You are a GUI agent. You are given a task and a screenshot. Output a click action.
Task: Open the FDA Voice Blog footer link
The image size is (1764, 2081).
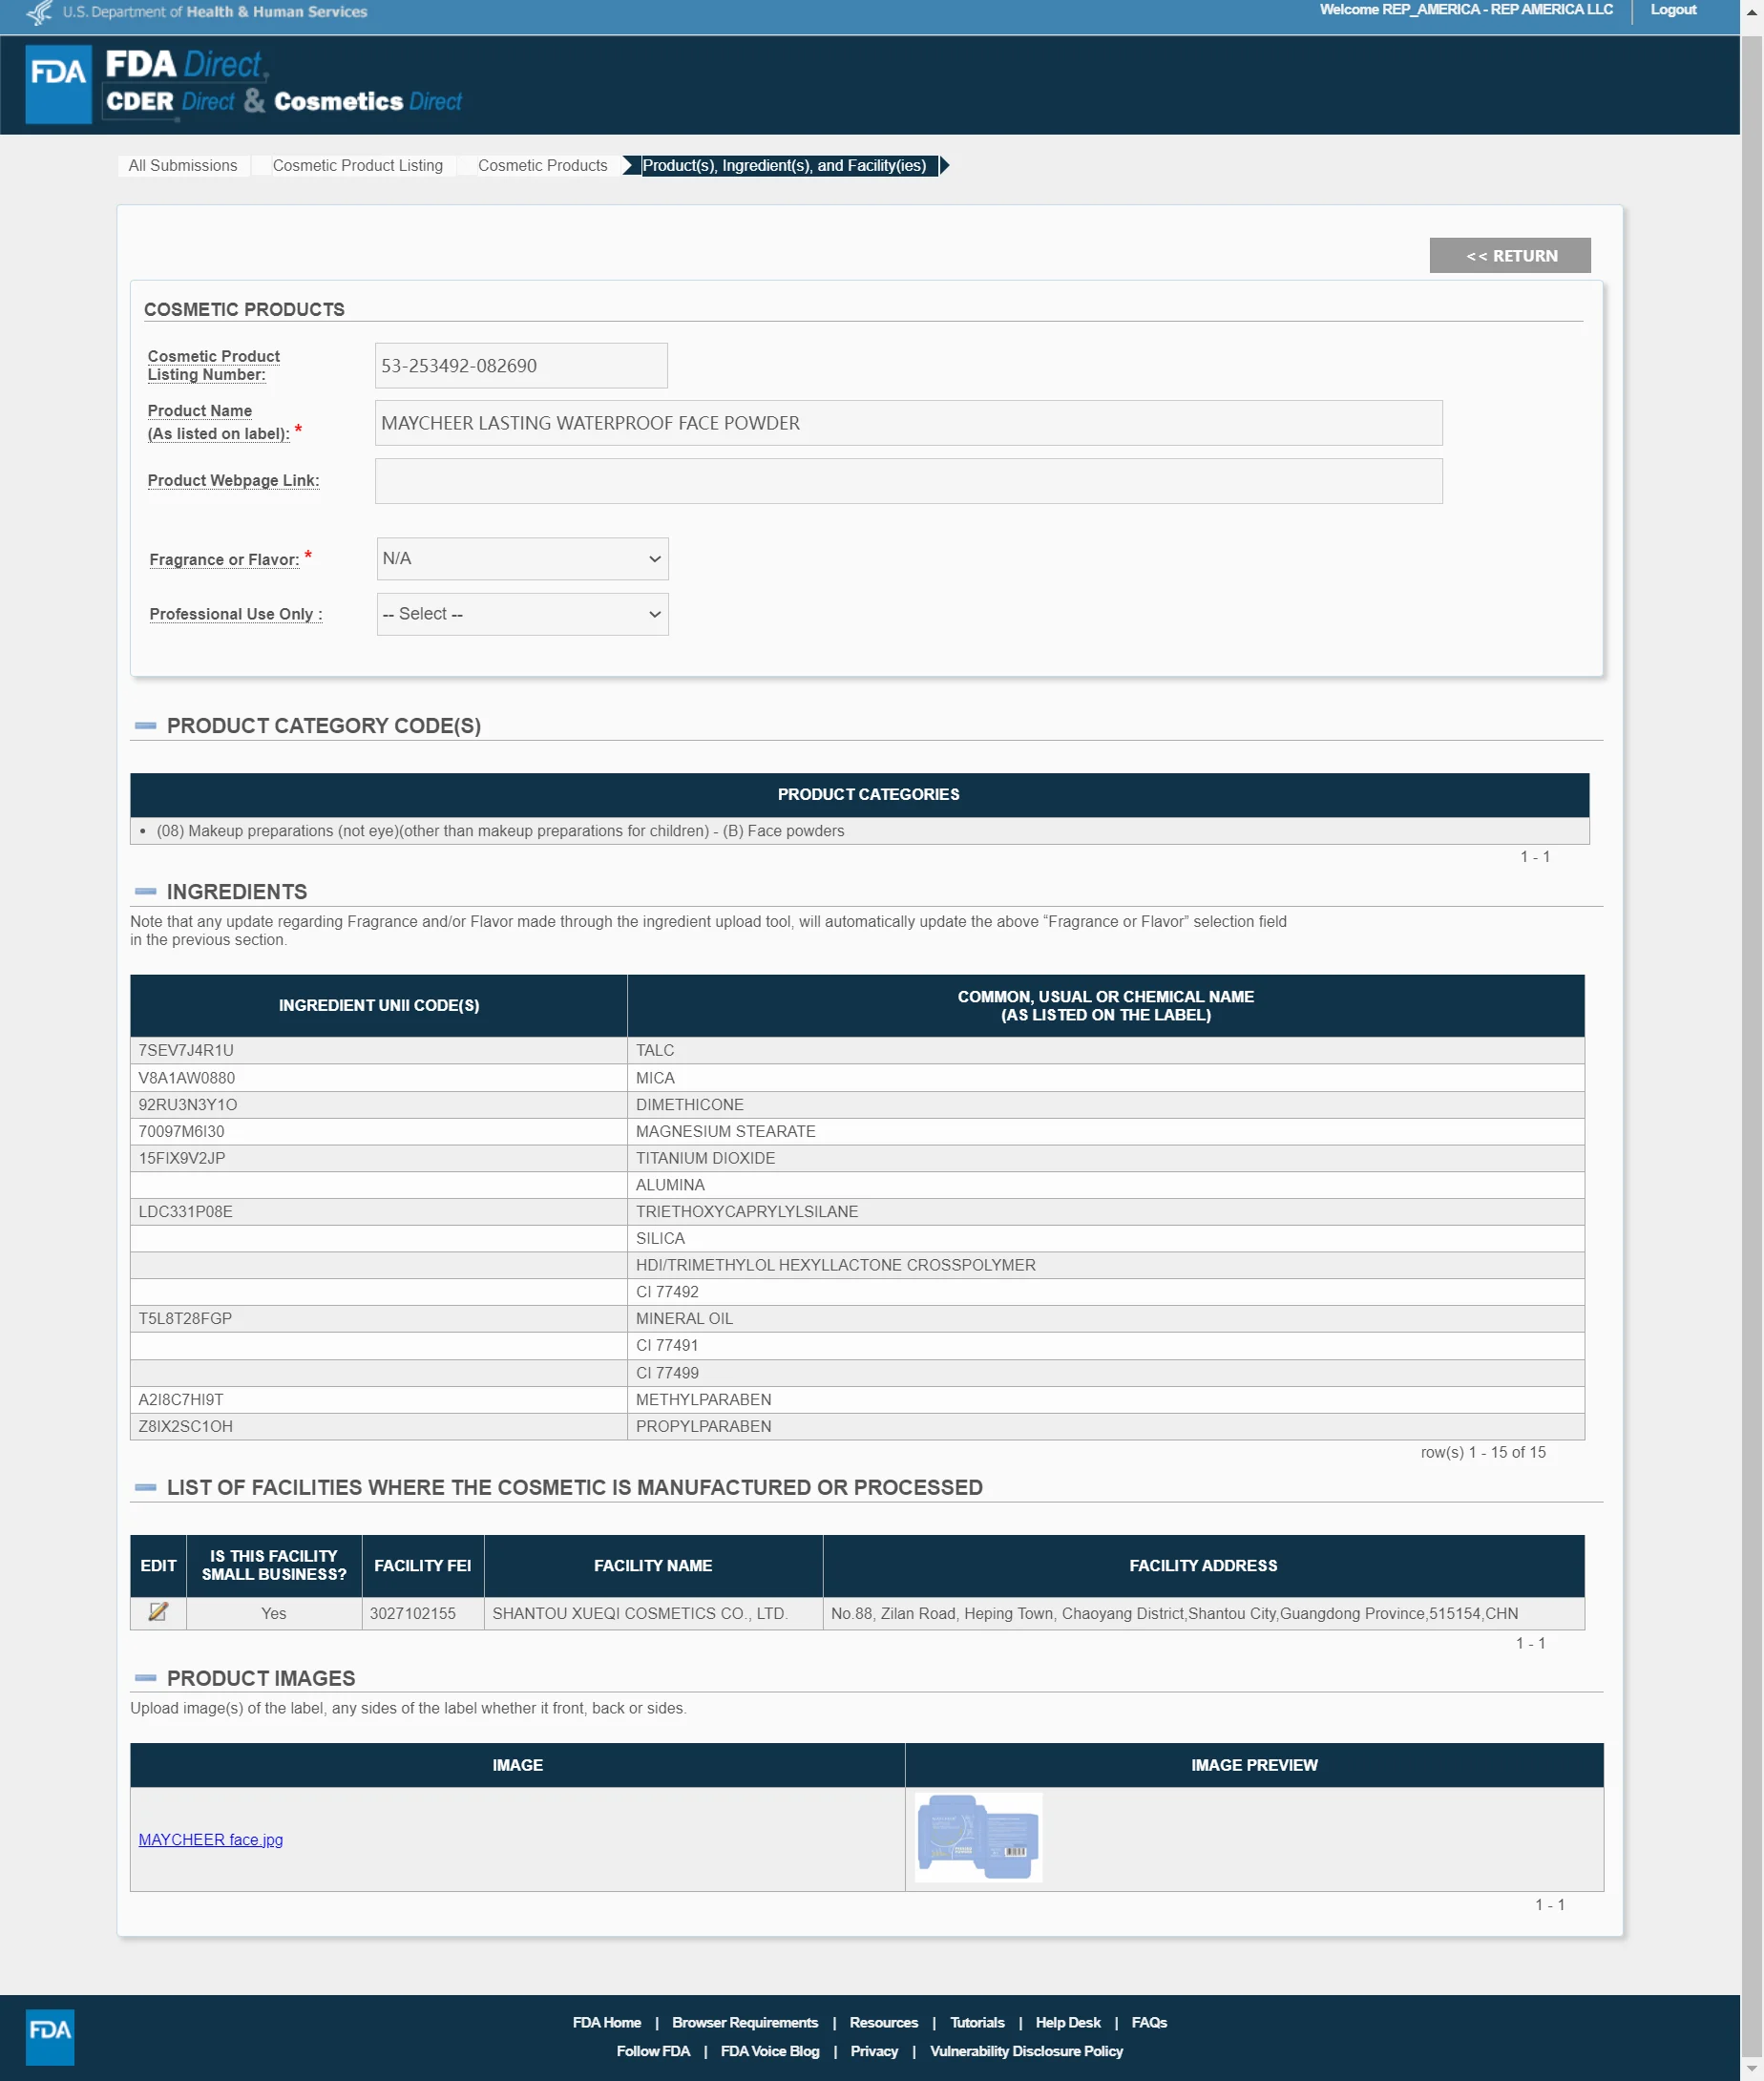point(770,2052)
